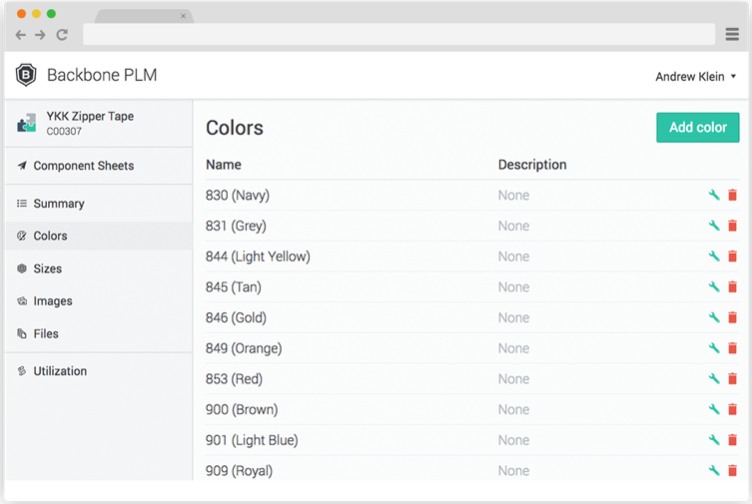This screenshot has width=752, height=504.
Task: Go back with browser back arrow
Action: 21,35
